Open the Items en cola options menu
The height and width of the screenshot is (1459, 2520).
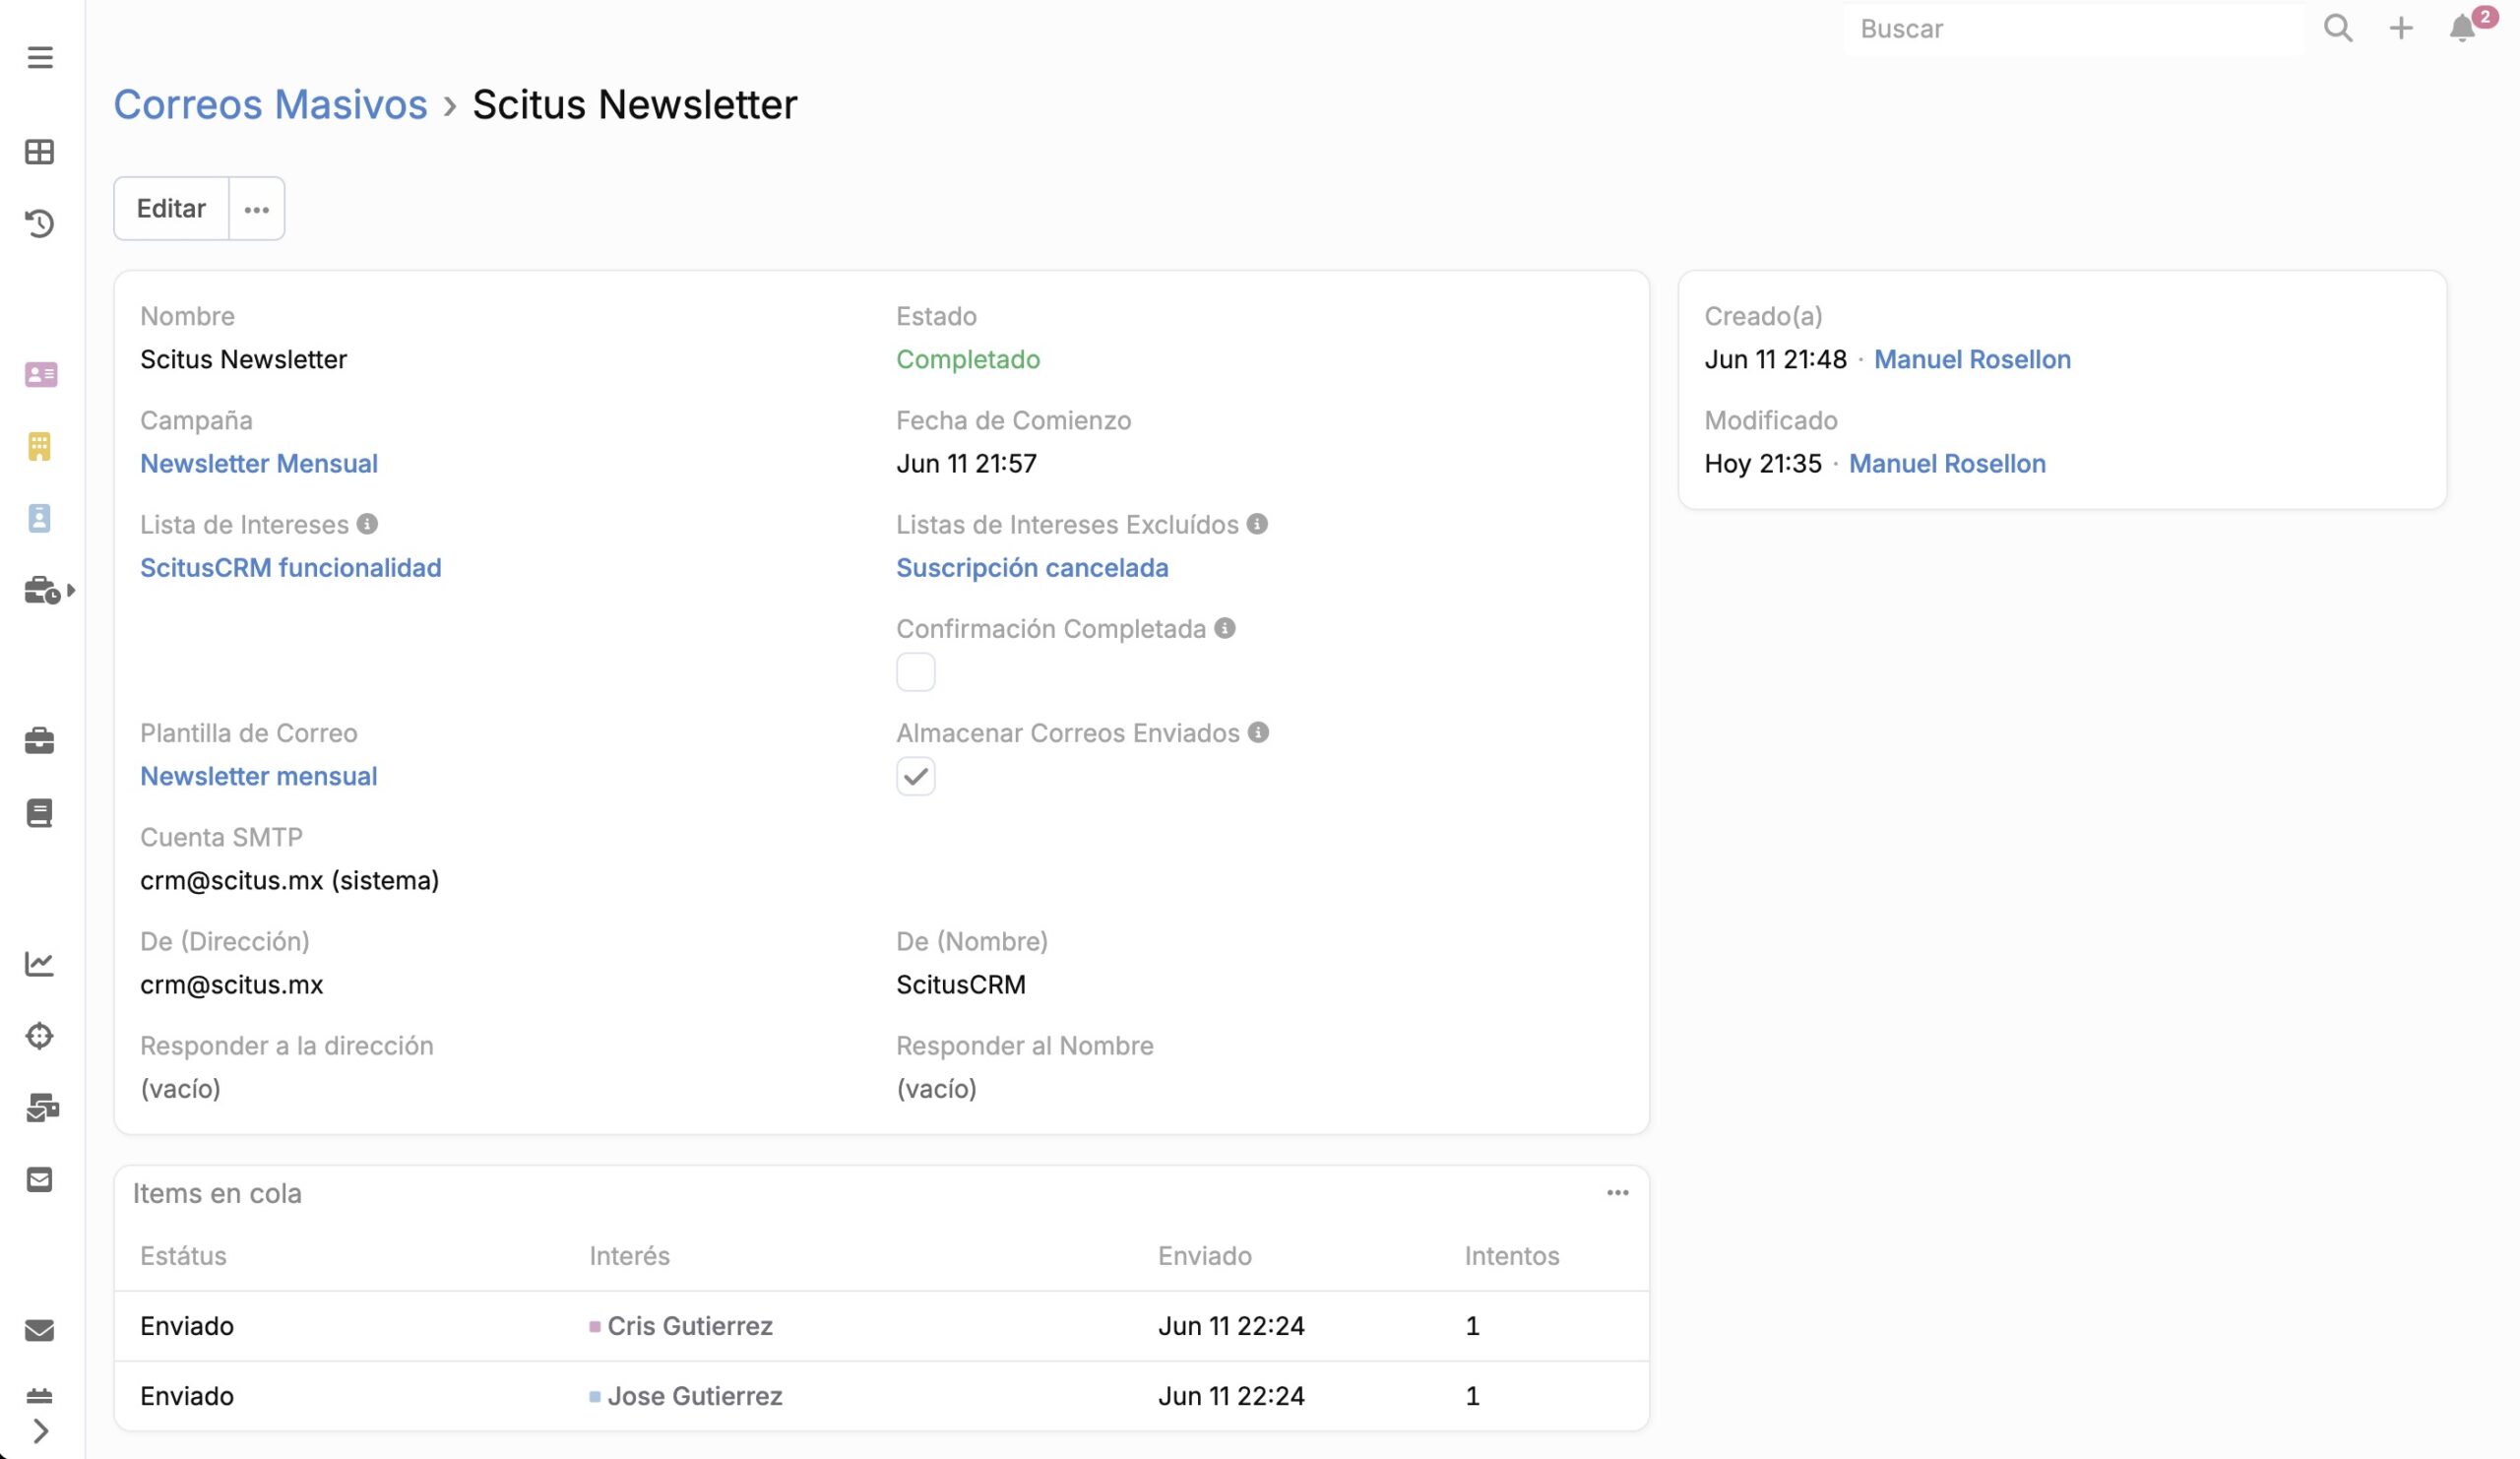(1618, 1193)
